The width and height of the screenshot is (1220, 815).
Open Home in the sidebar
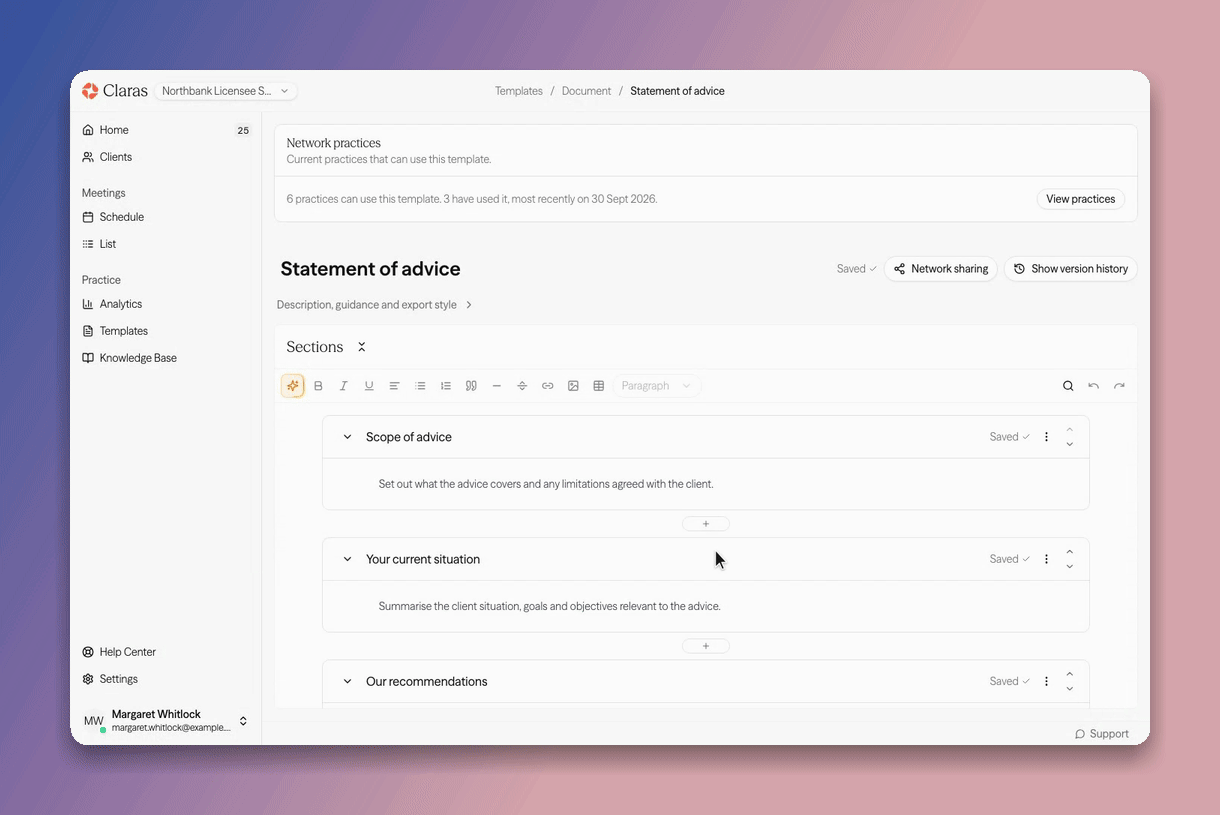(166, 130)
